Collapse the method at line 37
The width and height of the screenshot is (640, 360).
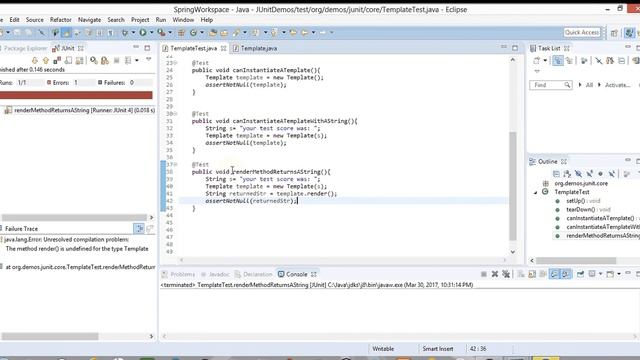(176, 164)
